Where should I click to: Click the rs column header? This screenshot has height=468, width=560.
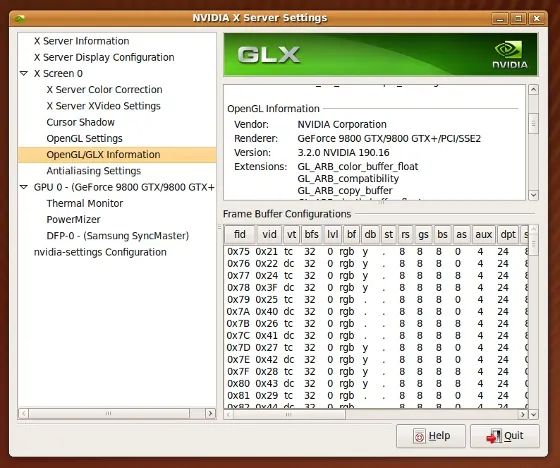click(405, 235)
